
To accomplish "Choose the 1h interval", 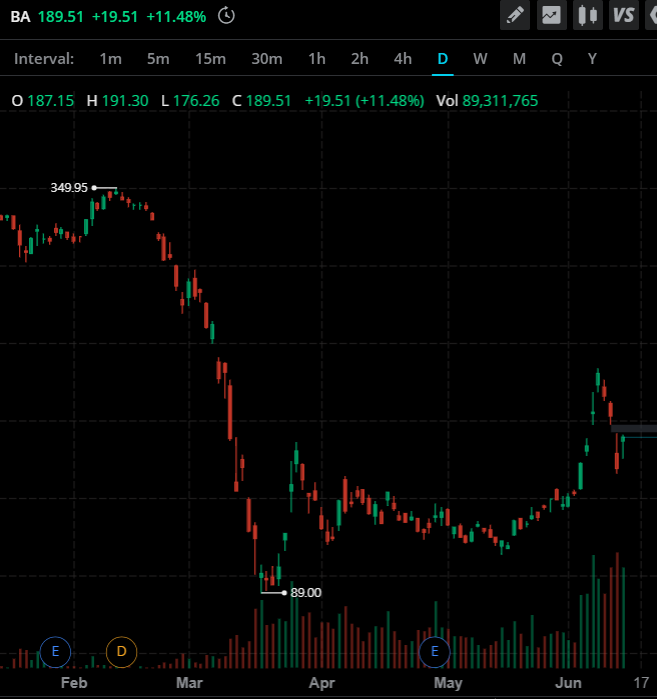I will [317, 59].
